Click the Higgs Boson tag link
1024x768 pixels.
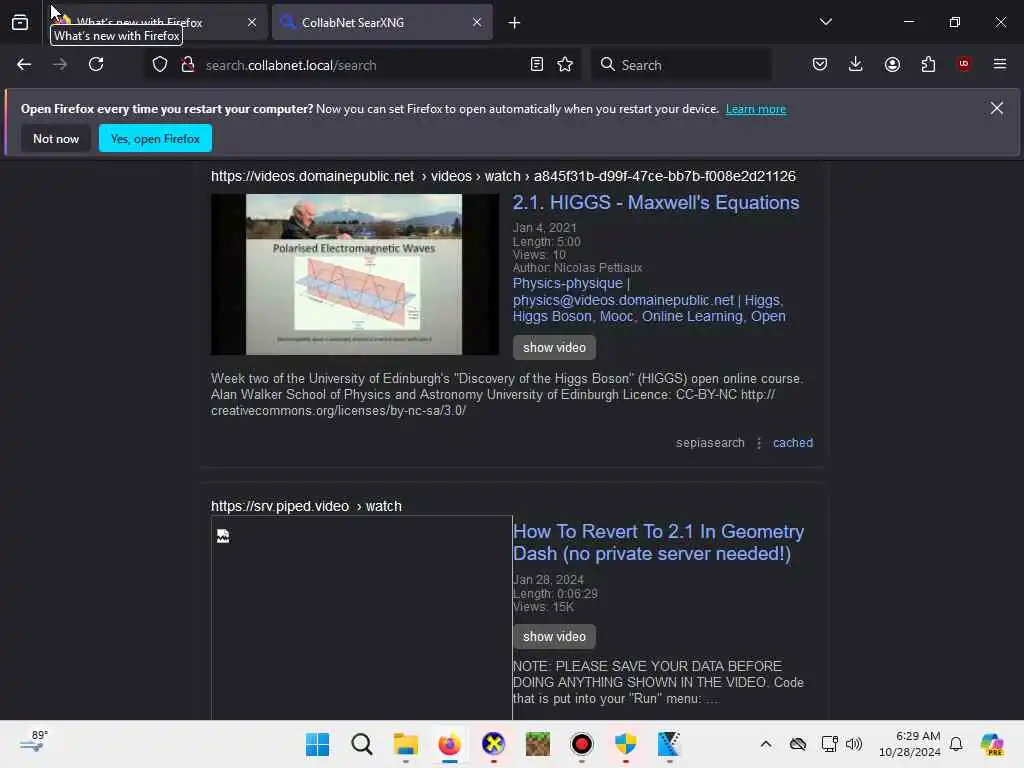click(x=552, y=317)
